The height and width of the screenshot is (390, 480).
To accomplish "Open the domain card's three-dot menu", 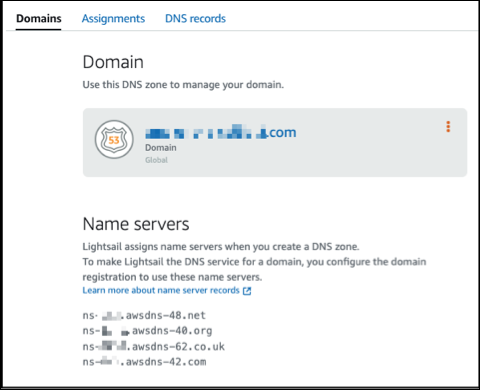I will pos(448,127).
